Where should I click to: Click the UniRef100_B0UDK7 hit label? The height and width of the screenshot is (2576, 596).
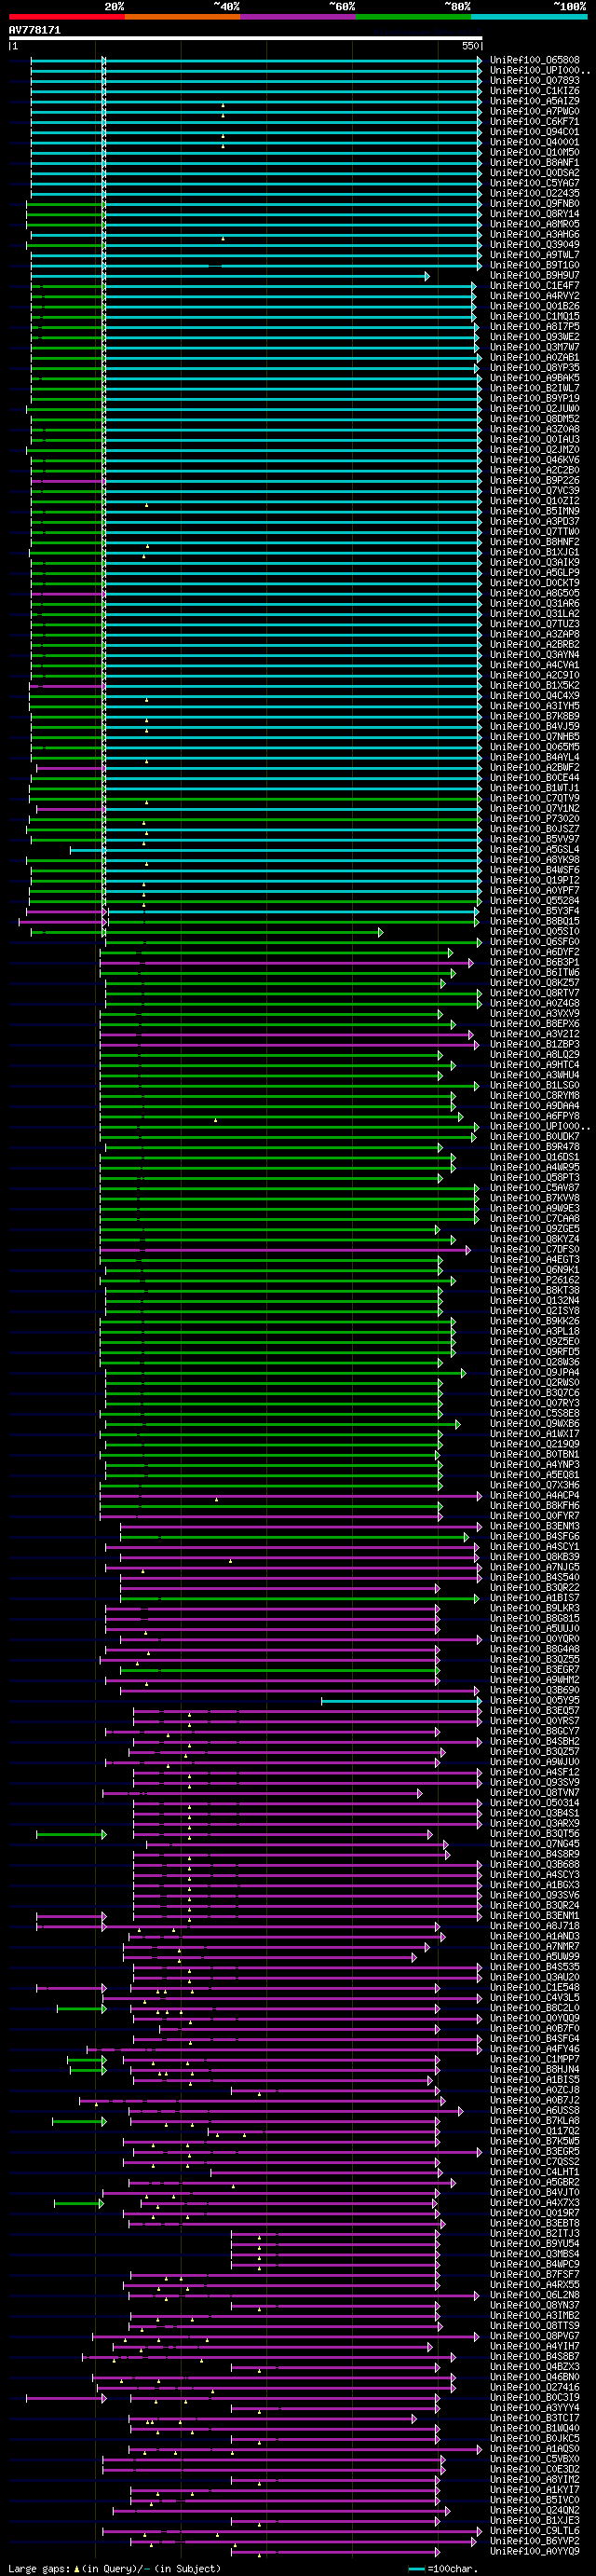534,1136
